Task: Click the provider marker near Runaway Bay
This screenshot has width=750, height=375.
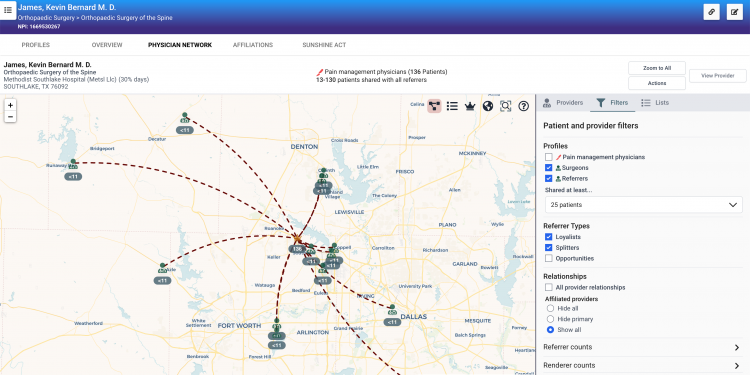Action: click(x=73, y=164)
